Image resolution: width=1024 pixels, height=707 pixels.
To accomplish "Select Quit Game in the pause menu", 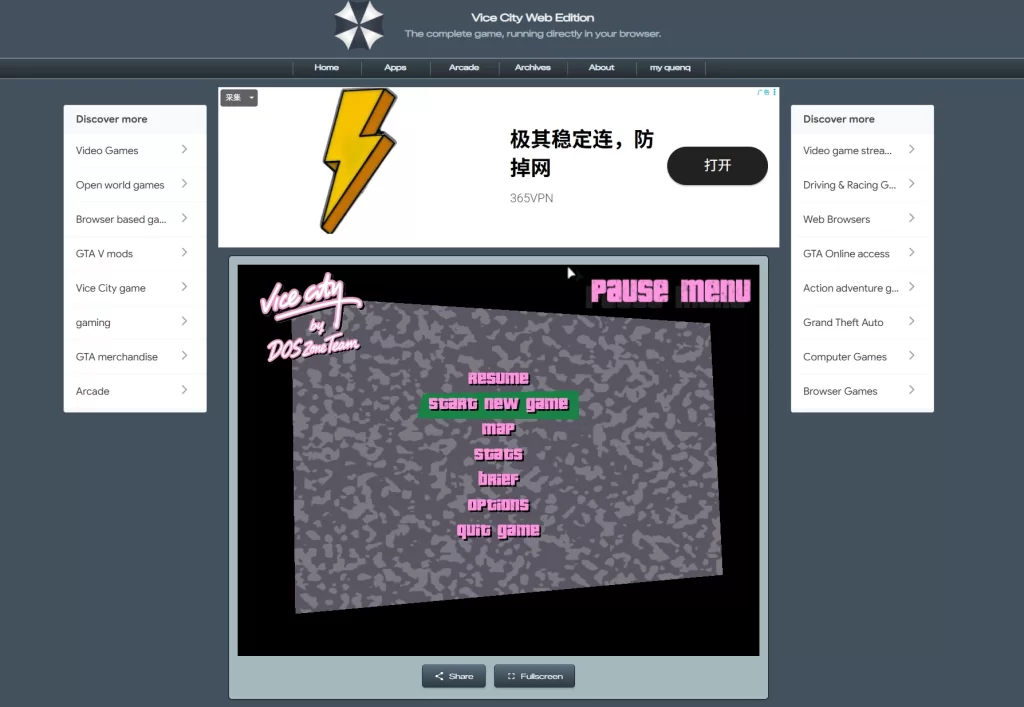I will (498, 531).
